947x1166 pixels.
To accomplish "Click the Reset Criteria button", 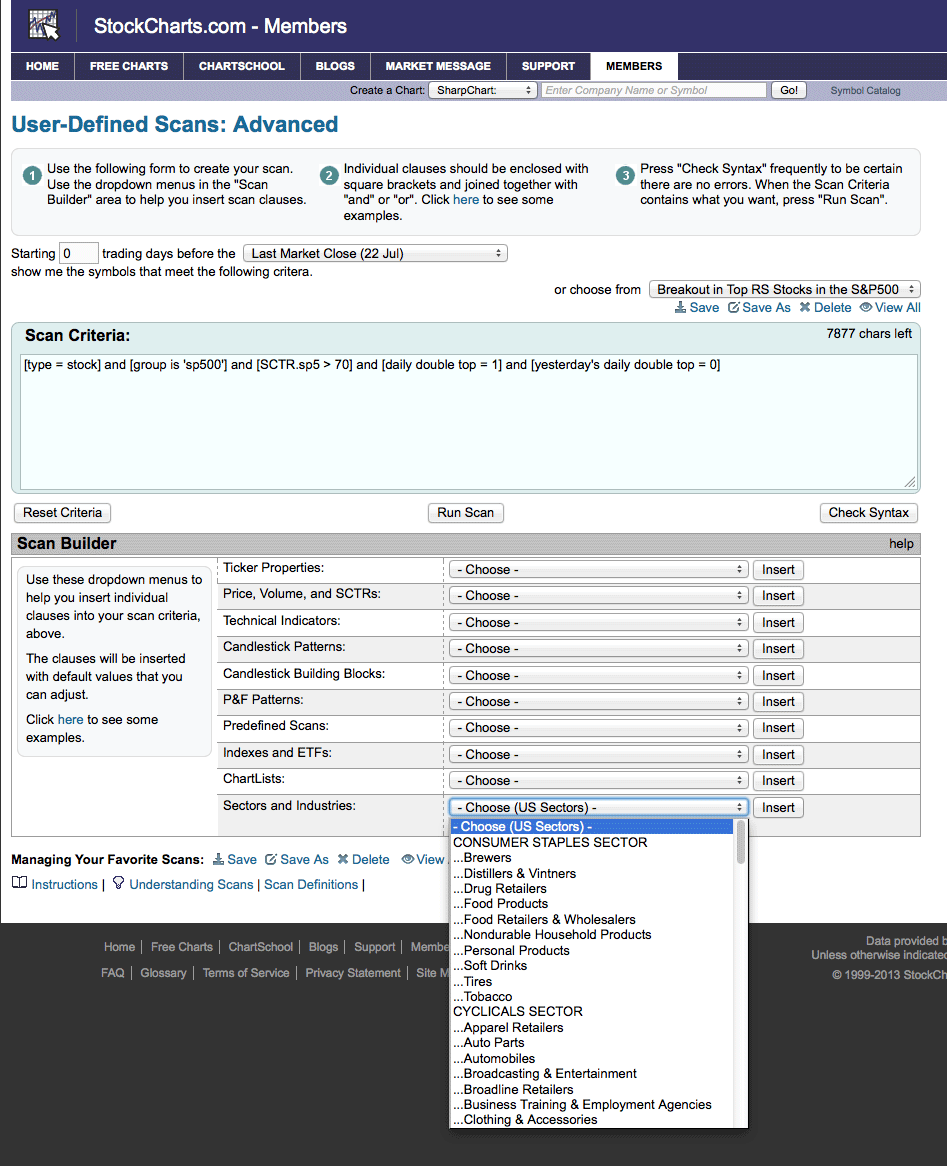I will [62, 512].
